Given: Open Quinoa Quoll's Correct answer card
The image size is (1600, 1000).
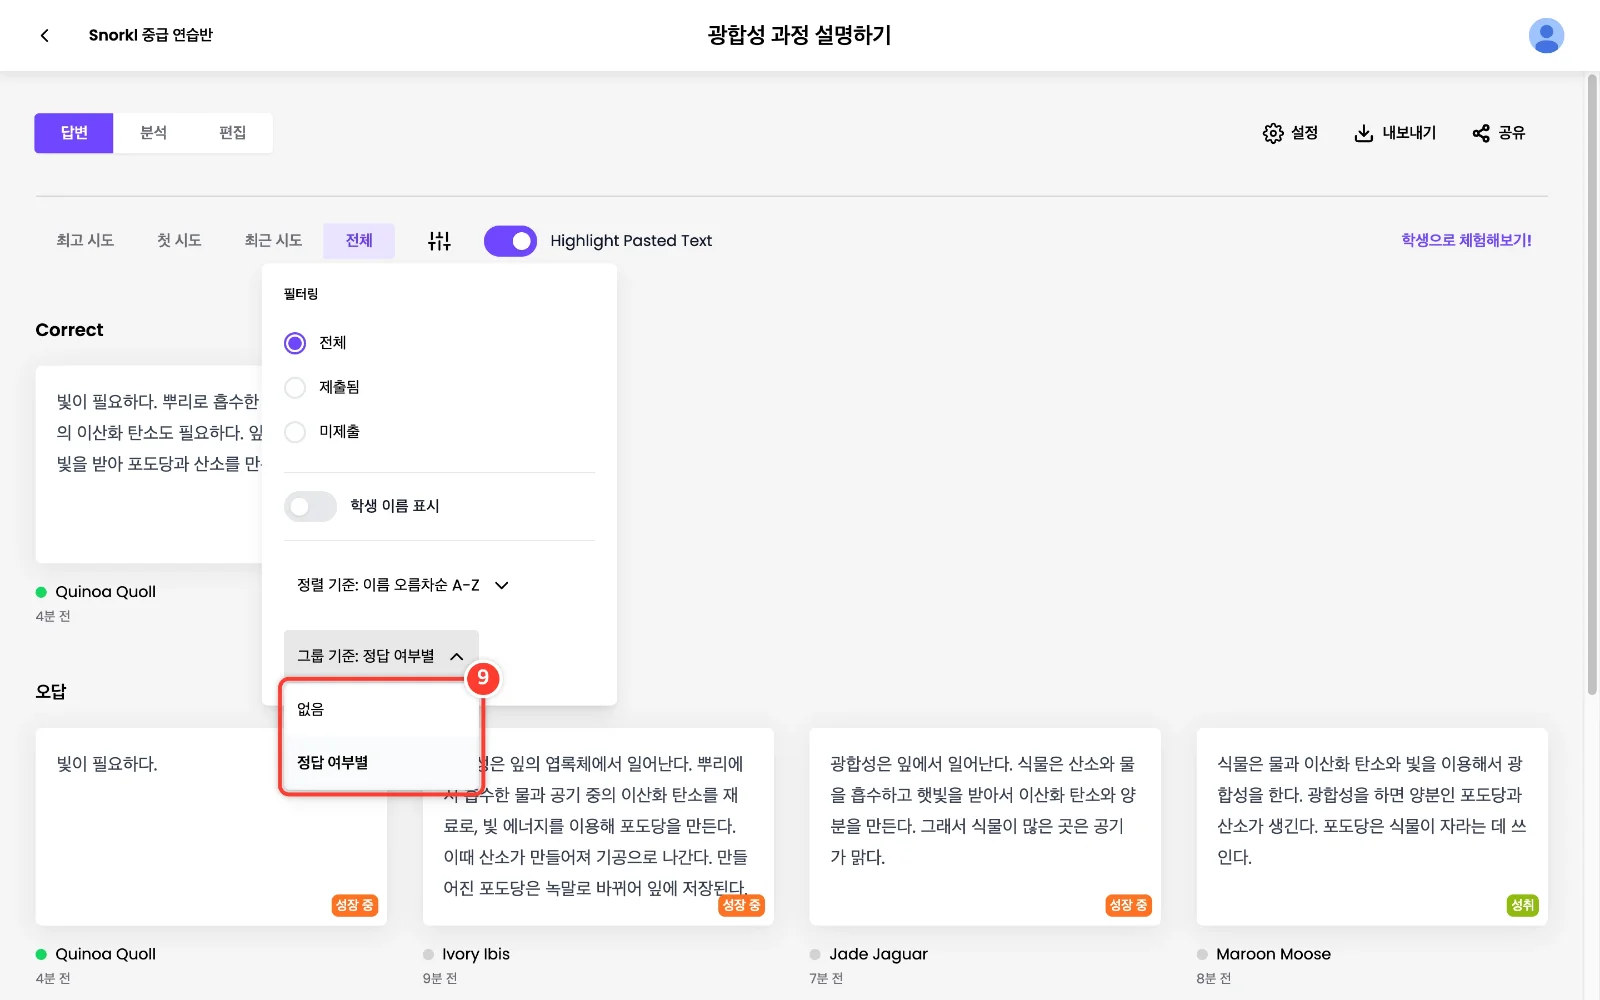Looking at the screenshot, I should click(x=149, y=464).
